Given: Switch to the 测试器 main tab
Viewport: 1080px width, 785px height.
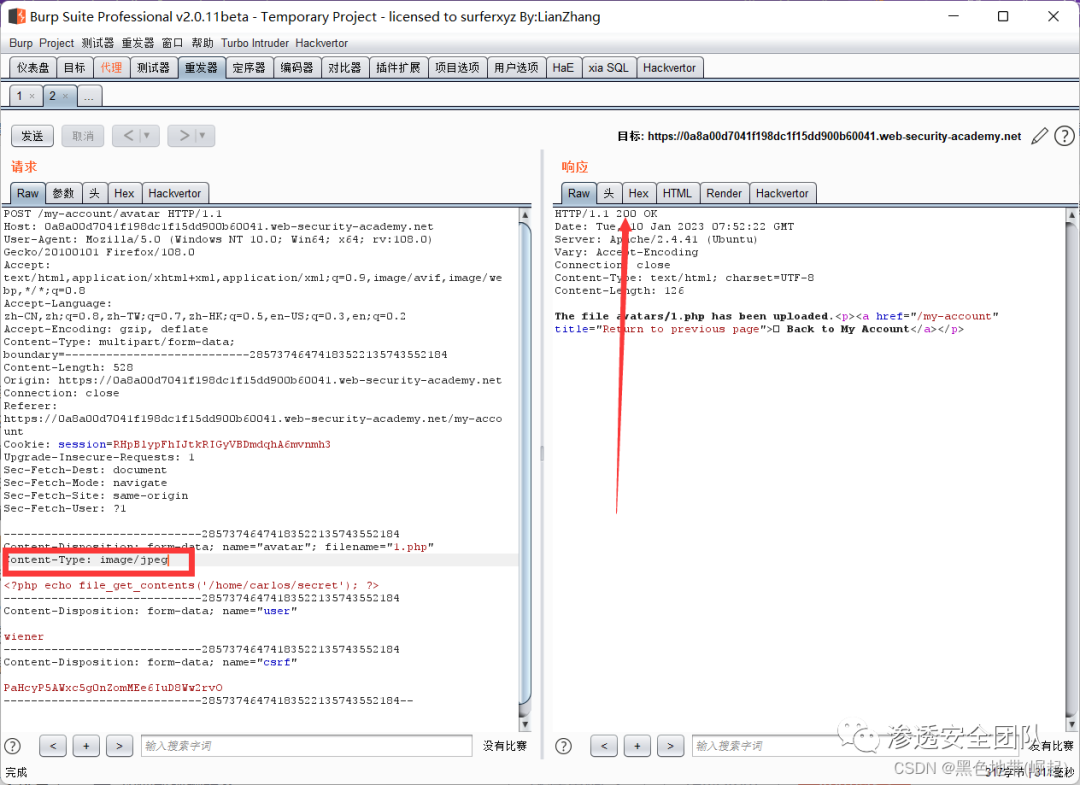Looking at the screenshot, I should coord(153,67).
